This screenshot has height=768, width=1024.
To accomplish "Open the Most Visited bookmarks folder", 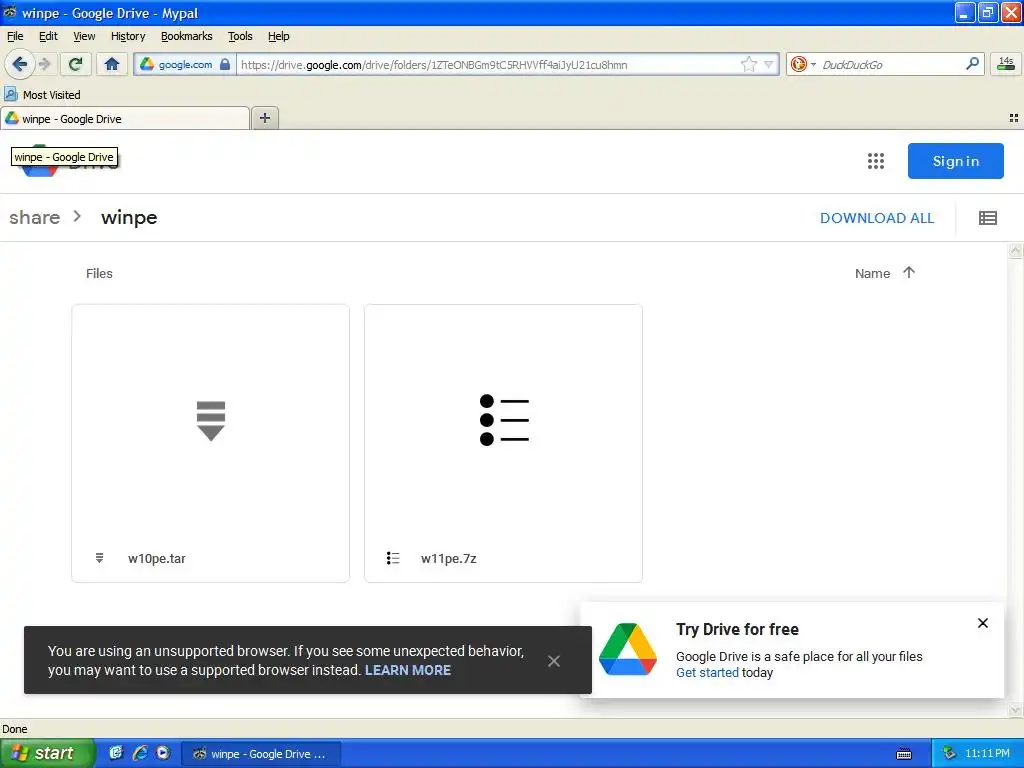I will [x=42, y=95].
